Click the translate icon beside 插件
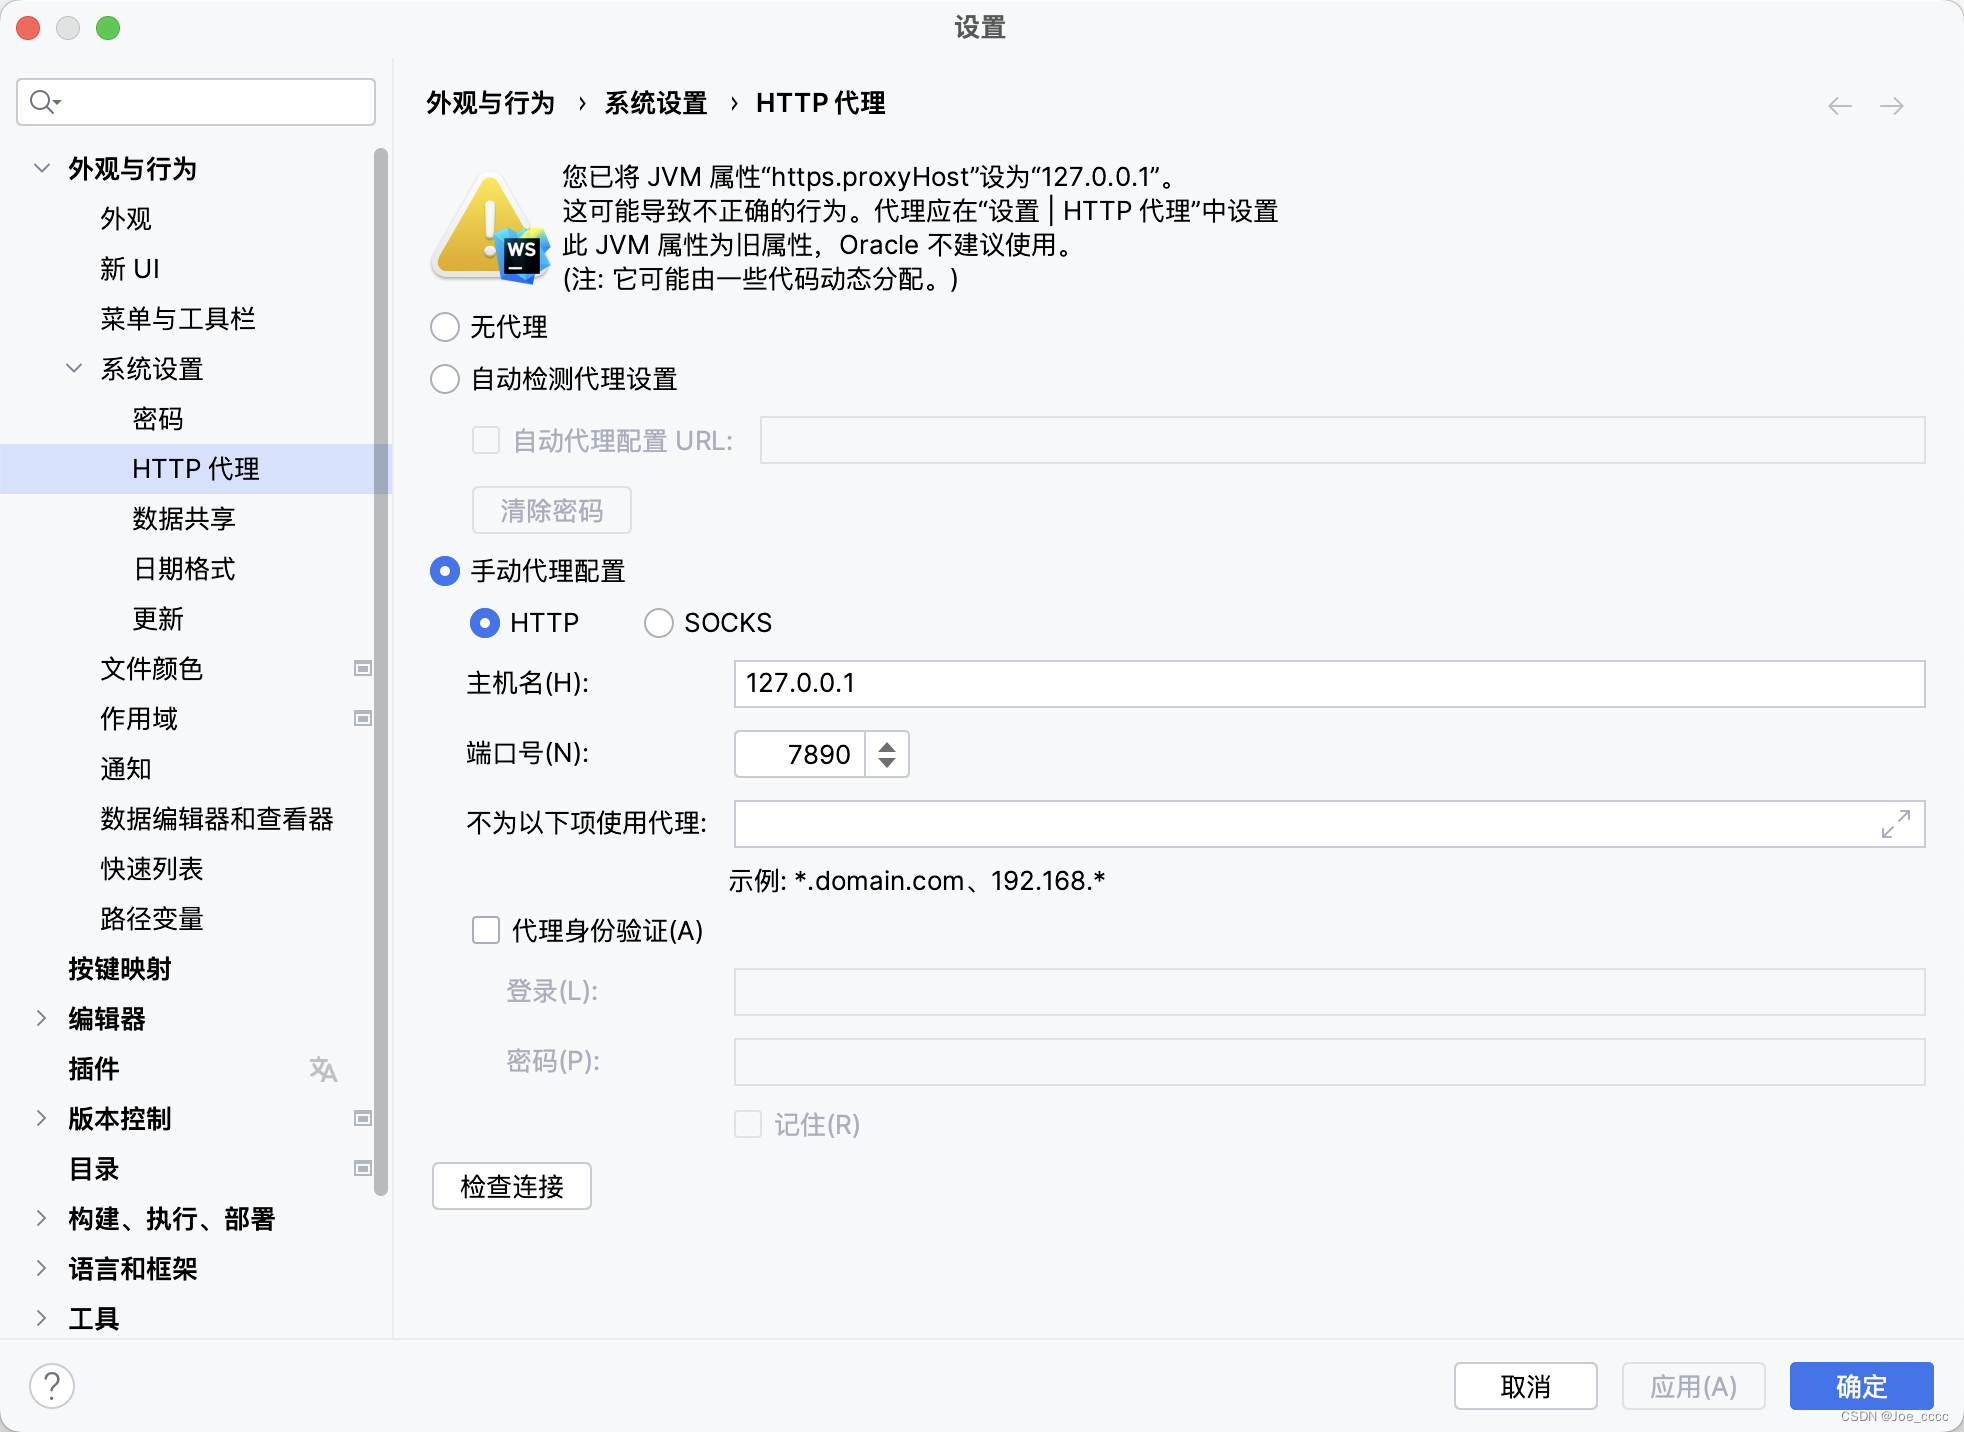The image size is (1964, 1432). [322, 1069]
